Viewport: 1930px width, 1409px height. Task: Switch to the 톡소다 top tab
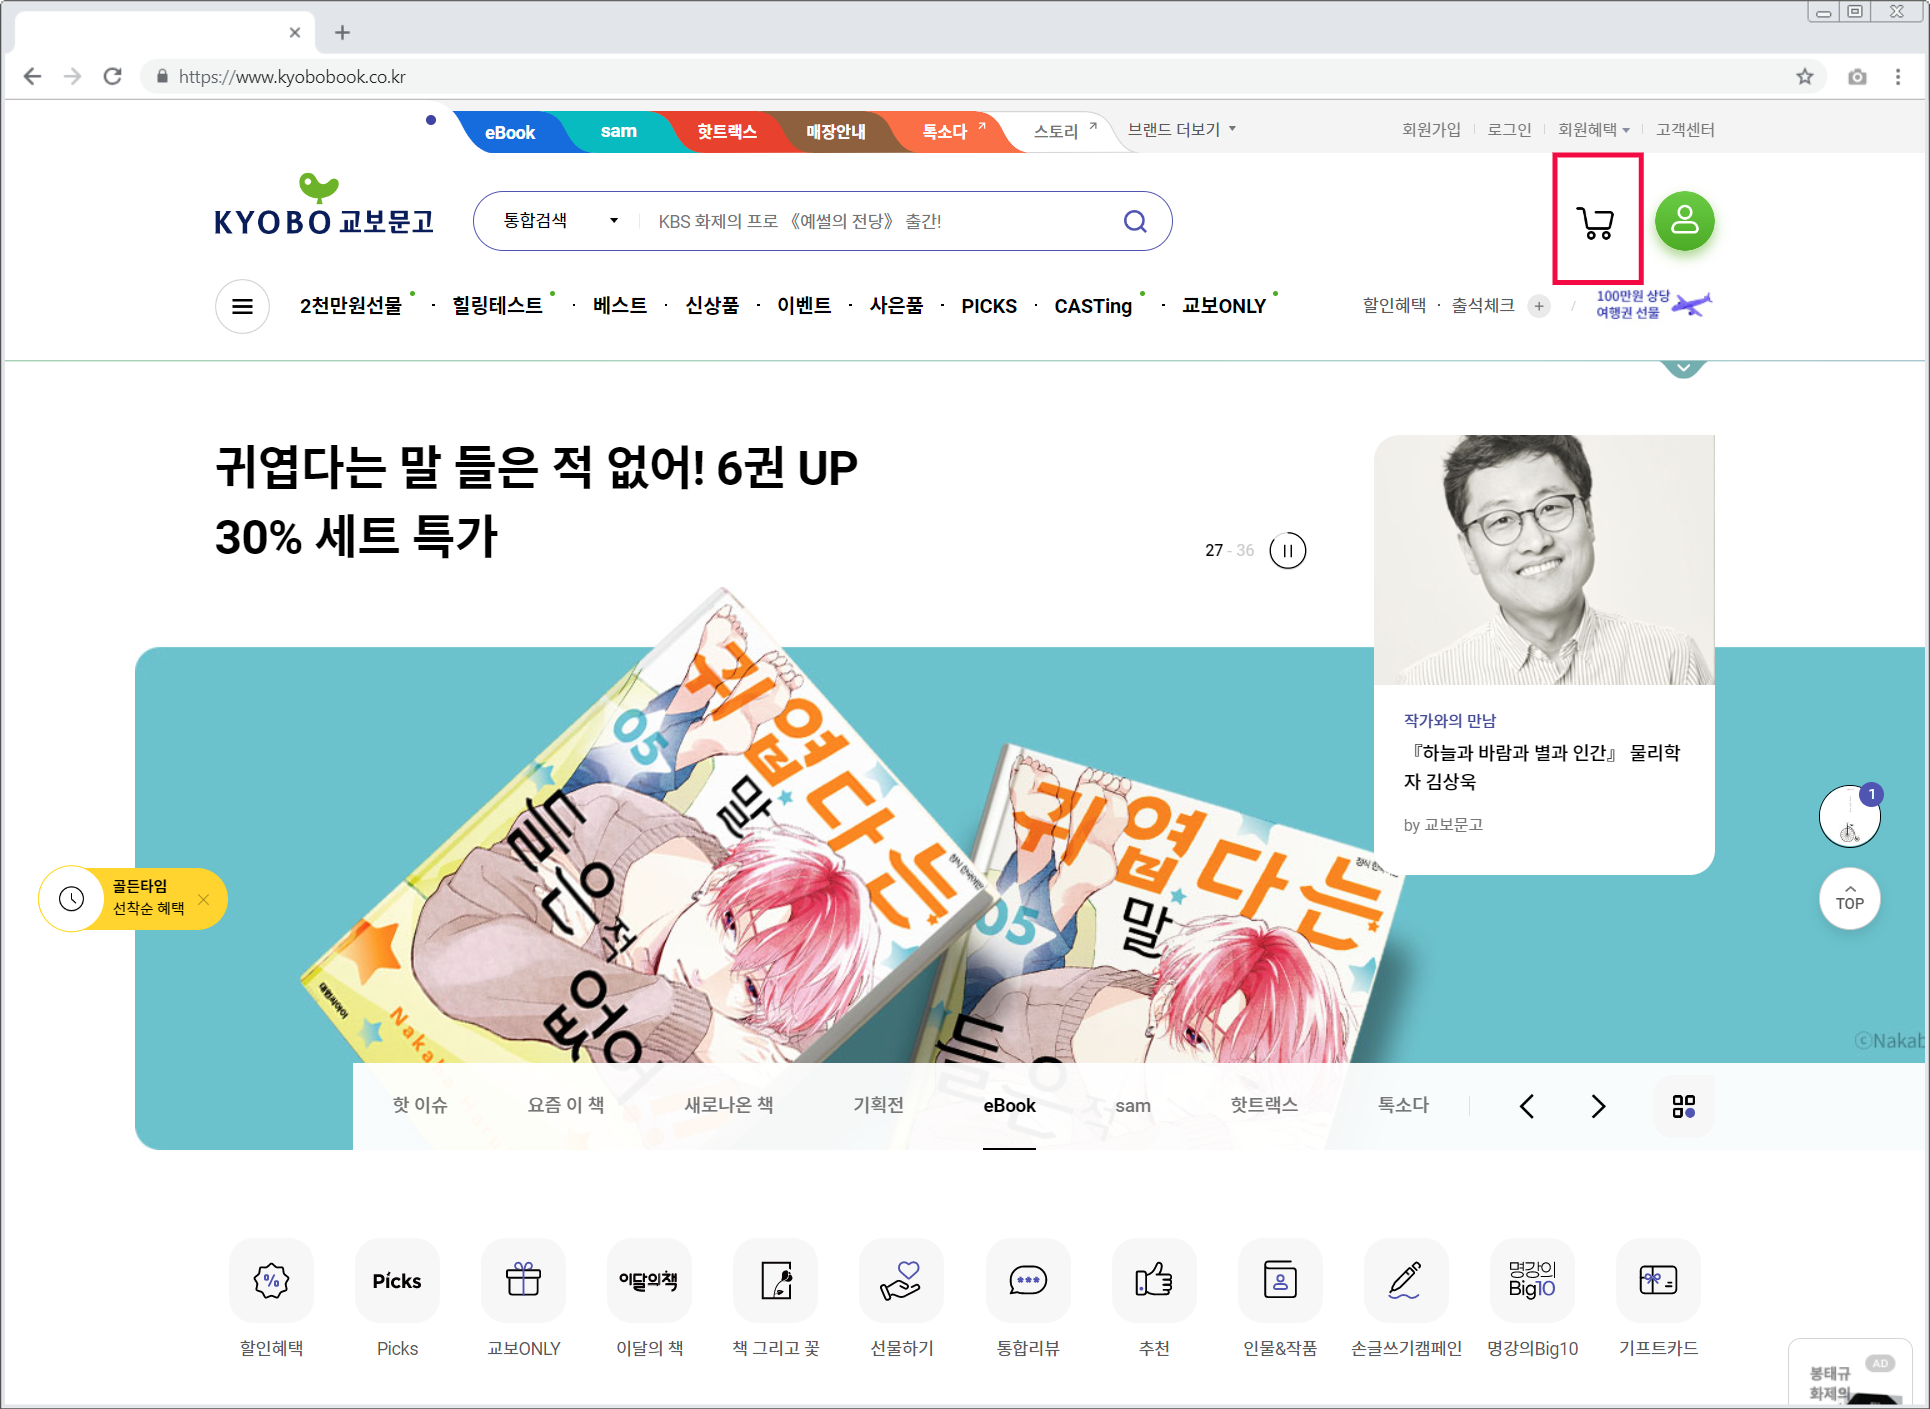tap(945, 132)
